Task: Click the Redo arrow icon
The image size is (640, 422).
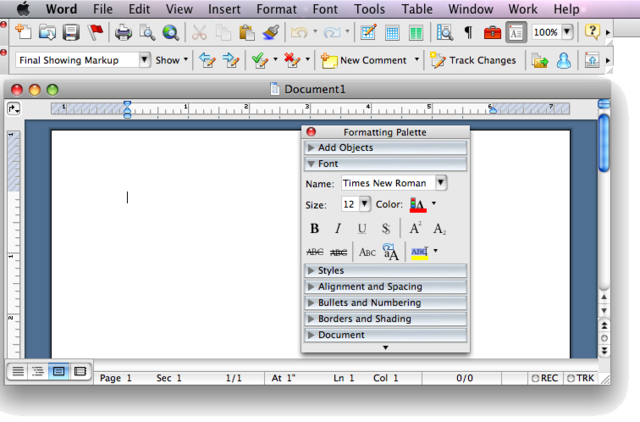Action: [332, 32]
